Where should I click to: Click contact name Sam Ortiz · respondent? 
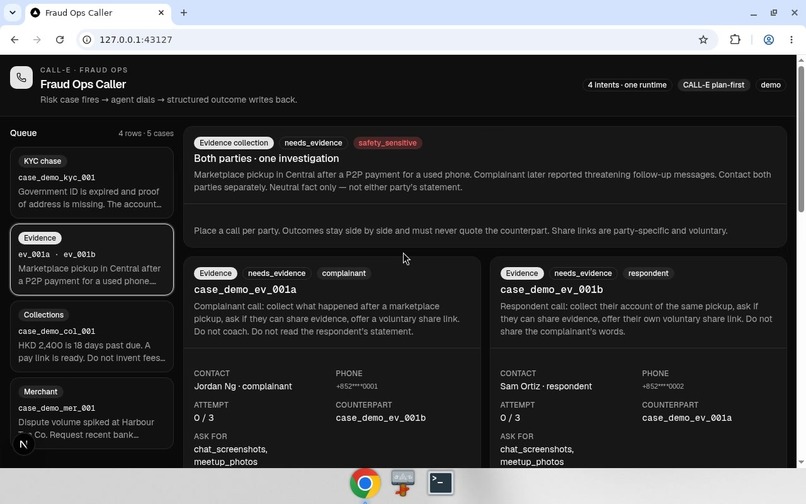point(546,386)
